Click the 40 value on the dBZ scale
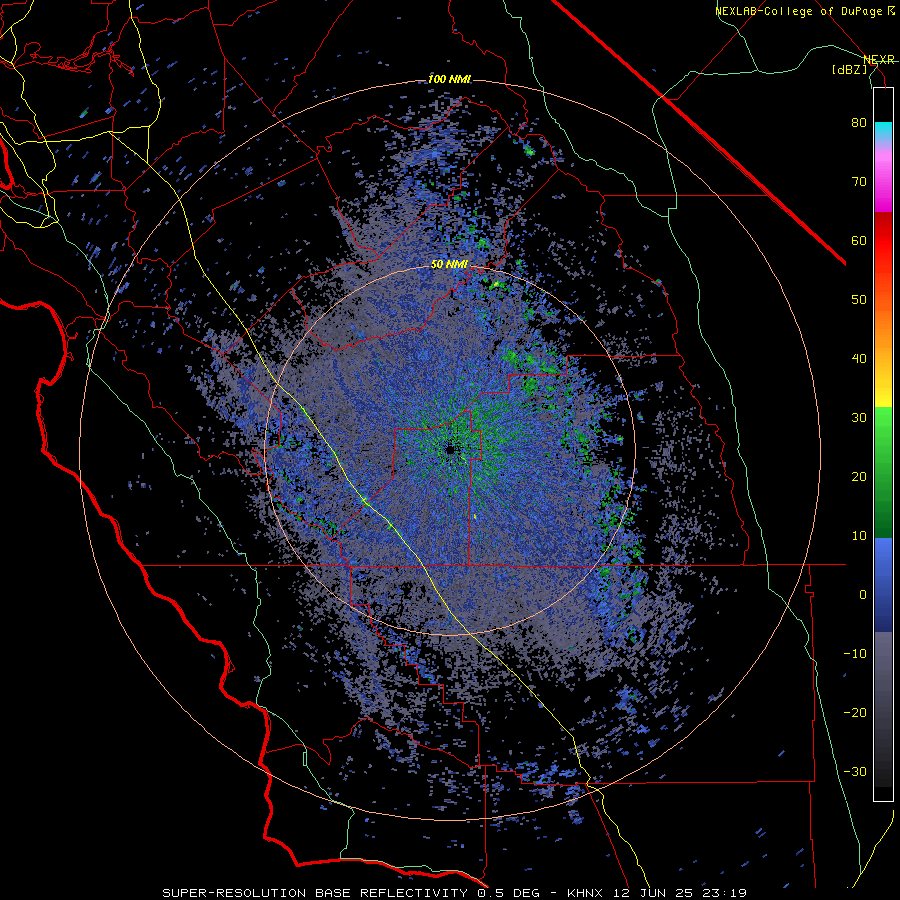Screen dimensions: 900x900 click(x=859, y=359)
